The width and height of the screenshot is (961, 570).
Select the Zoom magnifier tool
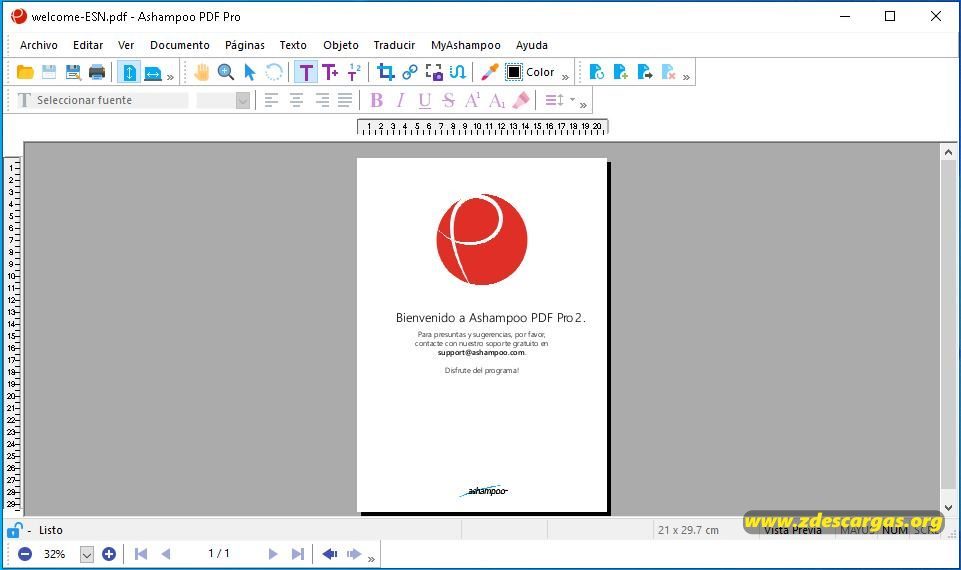tap(226, 72)
